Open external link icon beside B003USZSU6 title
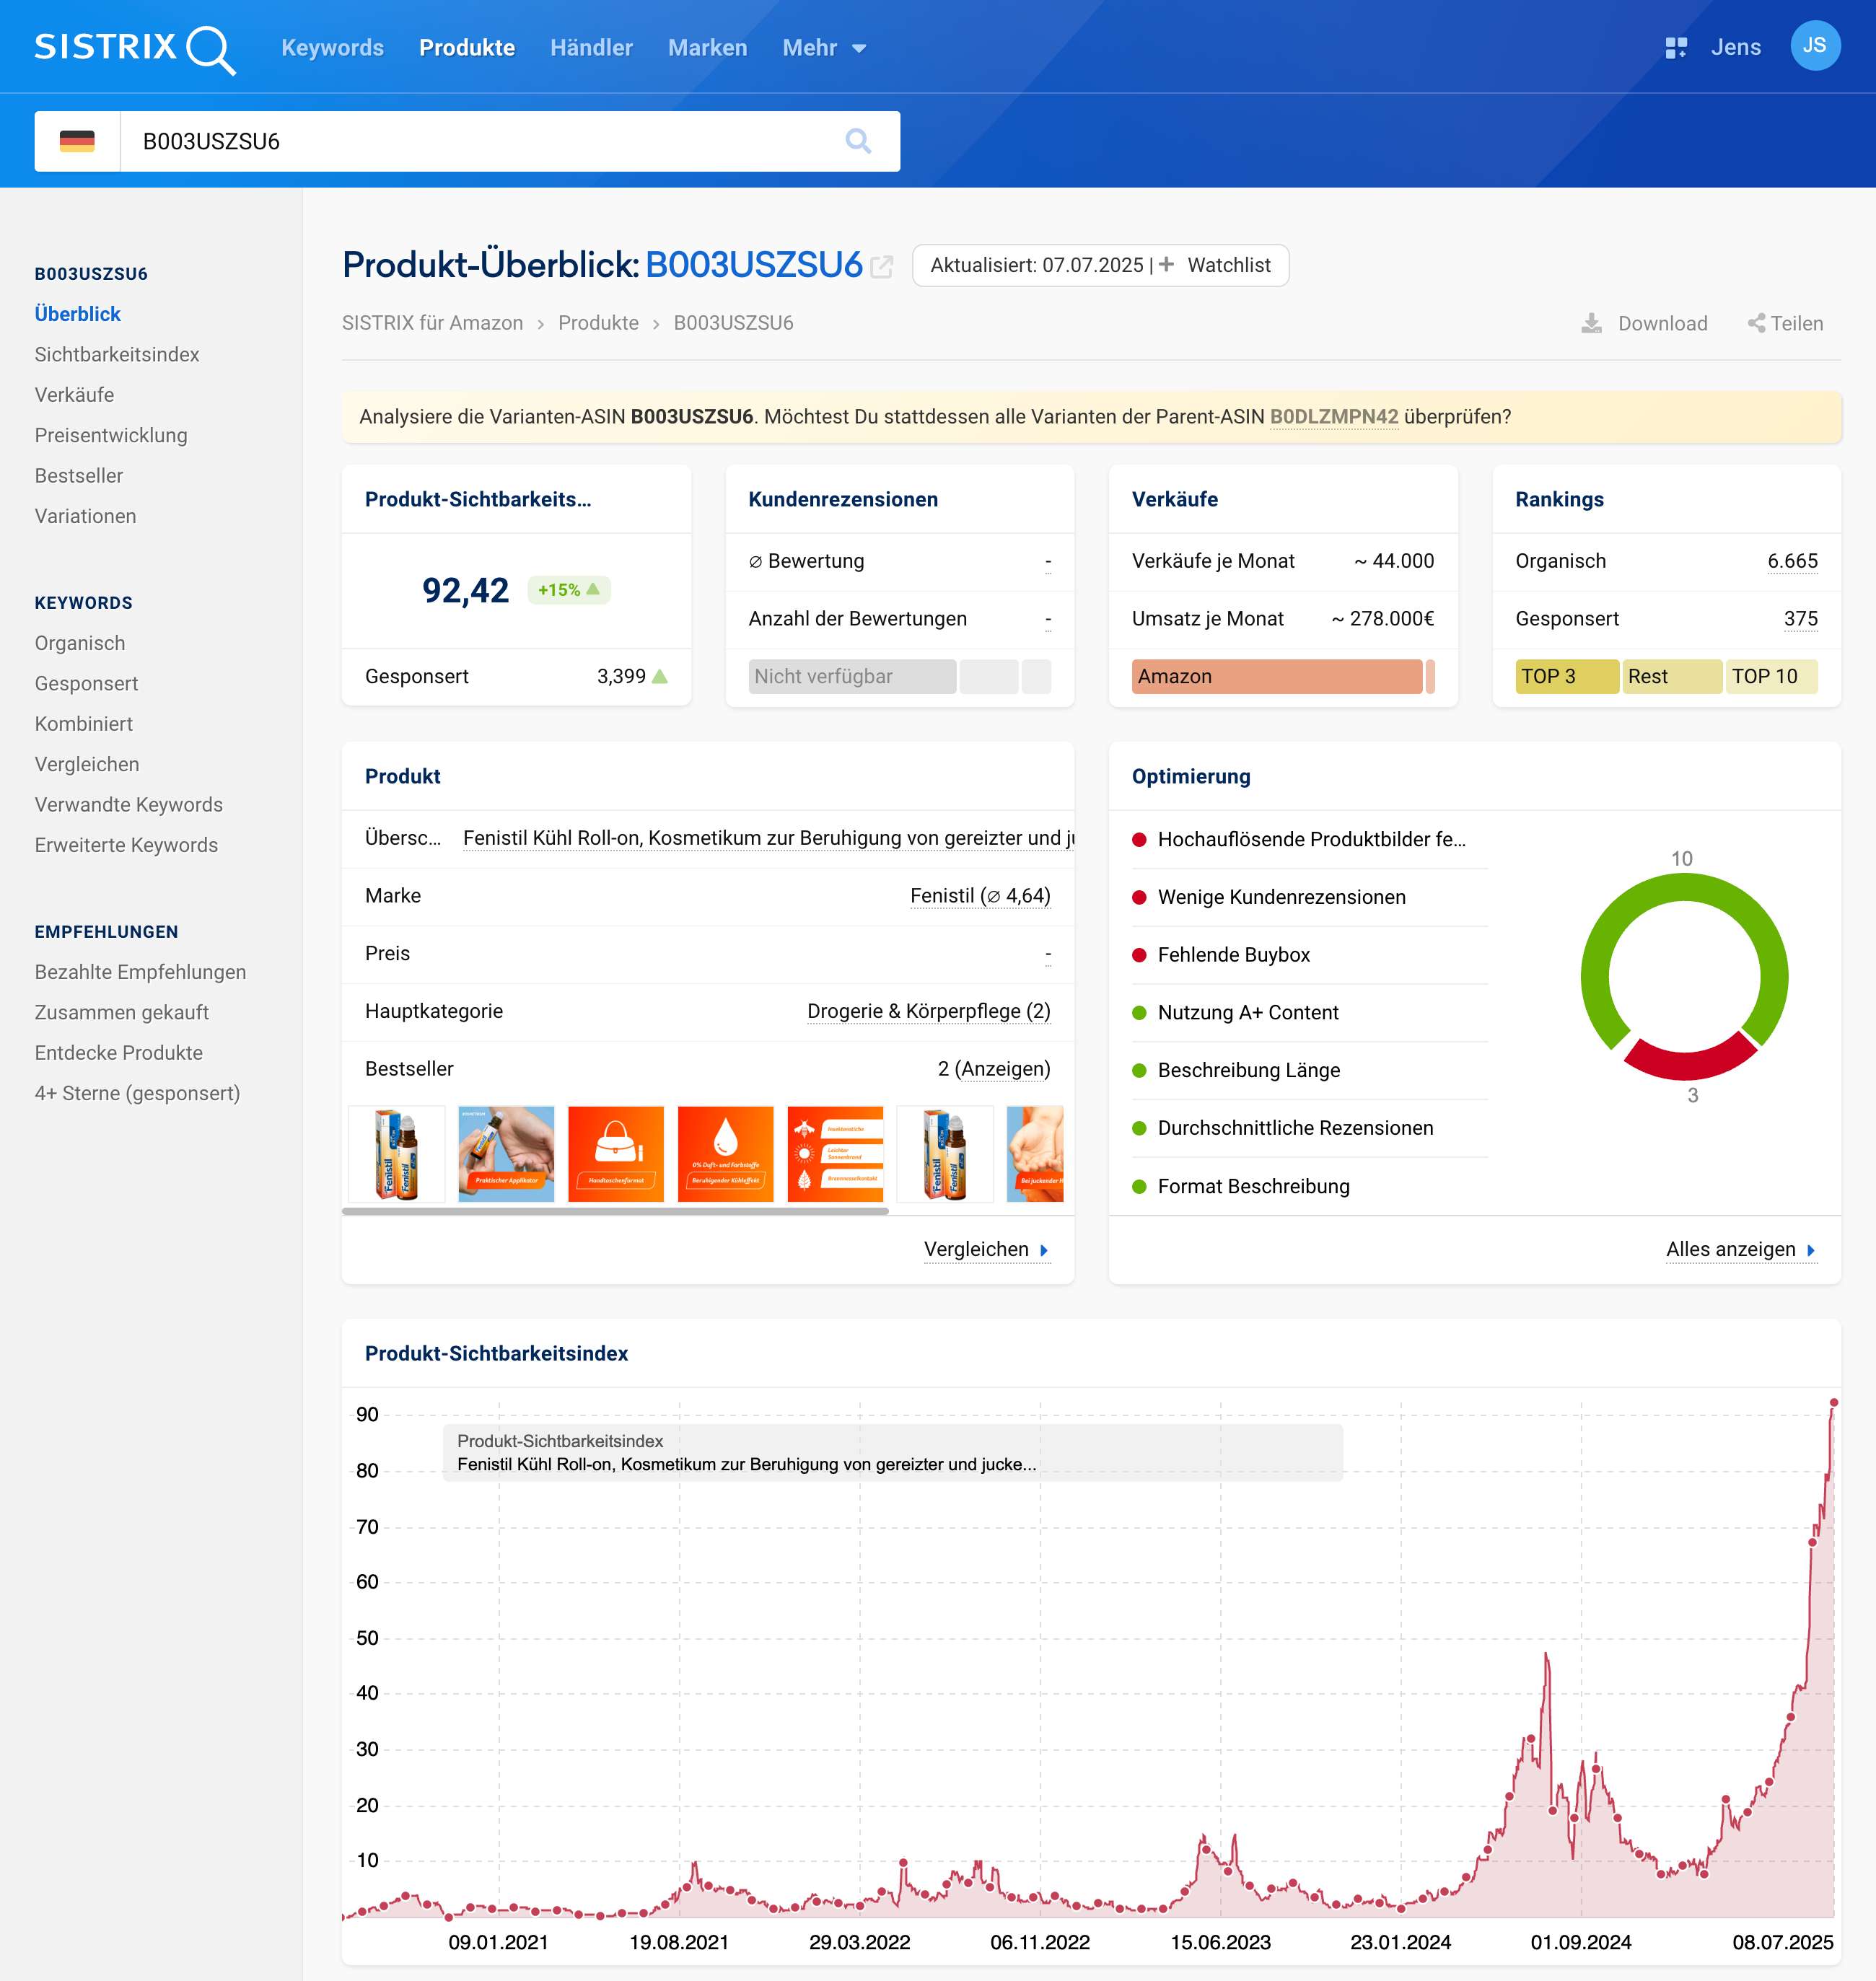This screenshot has width=1876, height=1981. click(881, 266)
